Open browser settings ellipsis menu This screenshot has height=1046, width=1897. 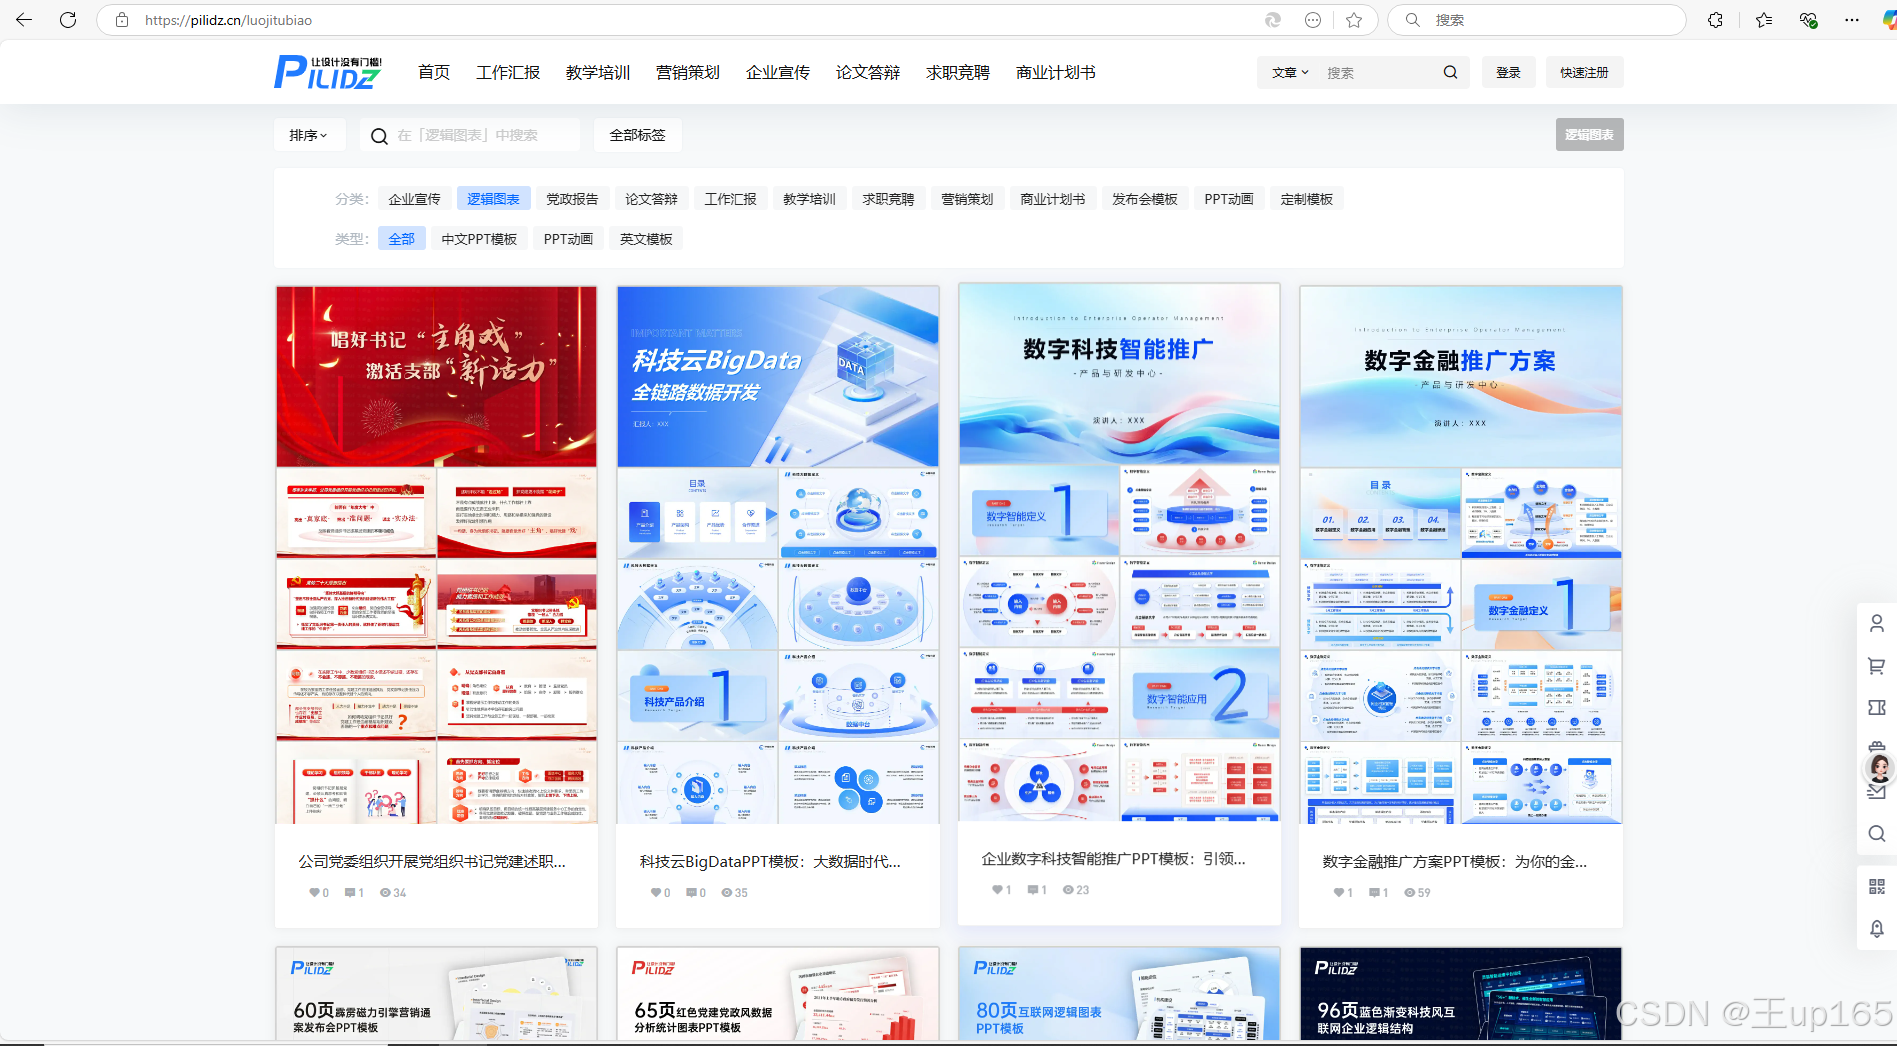tap(1852, 20)
